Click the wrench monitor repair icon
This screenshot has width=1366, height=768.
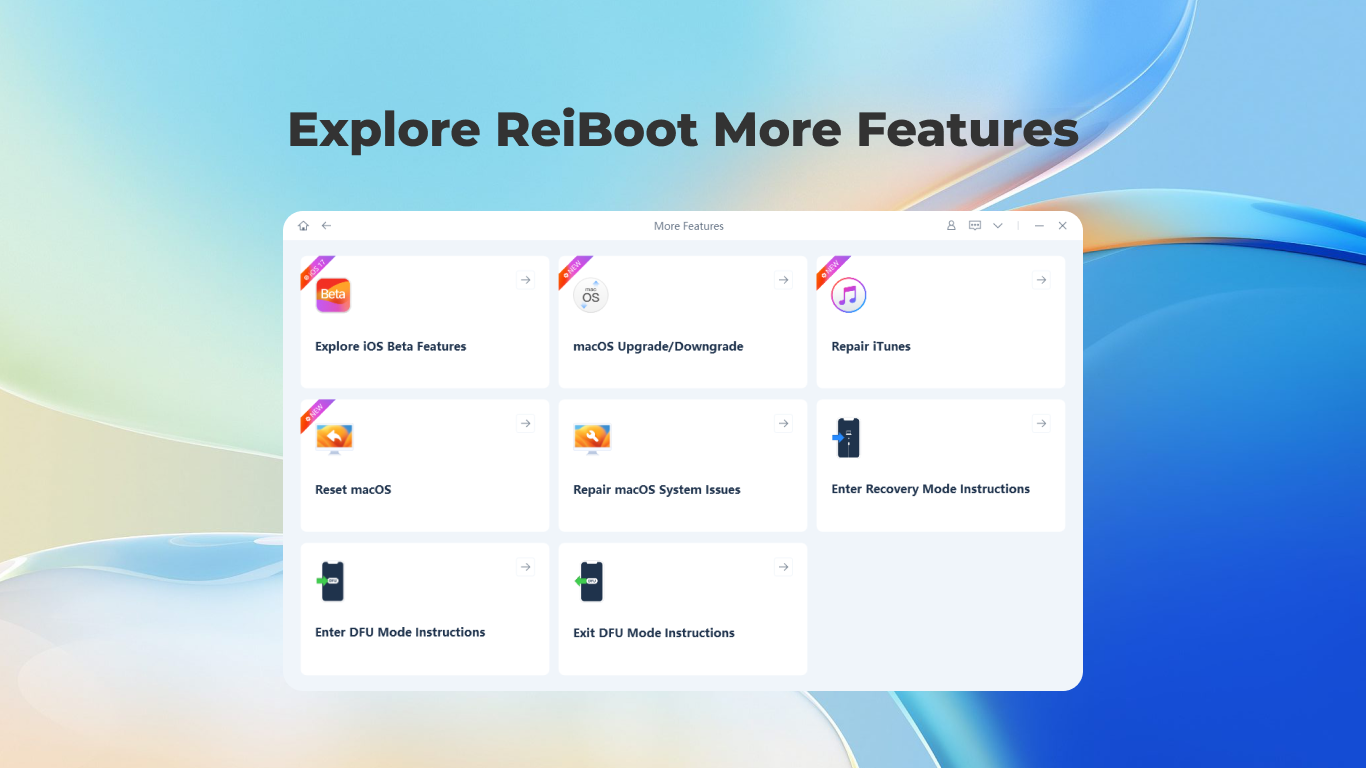[592, 438]
